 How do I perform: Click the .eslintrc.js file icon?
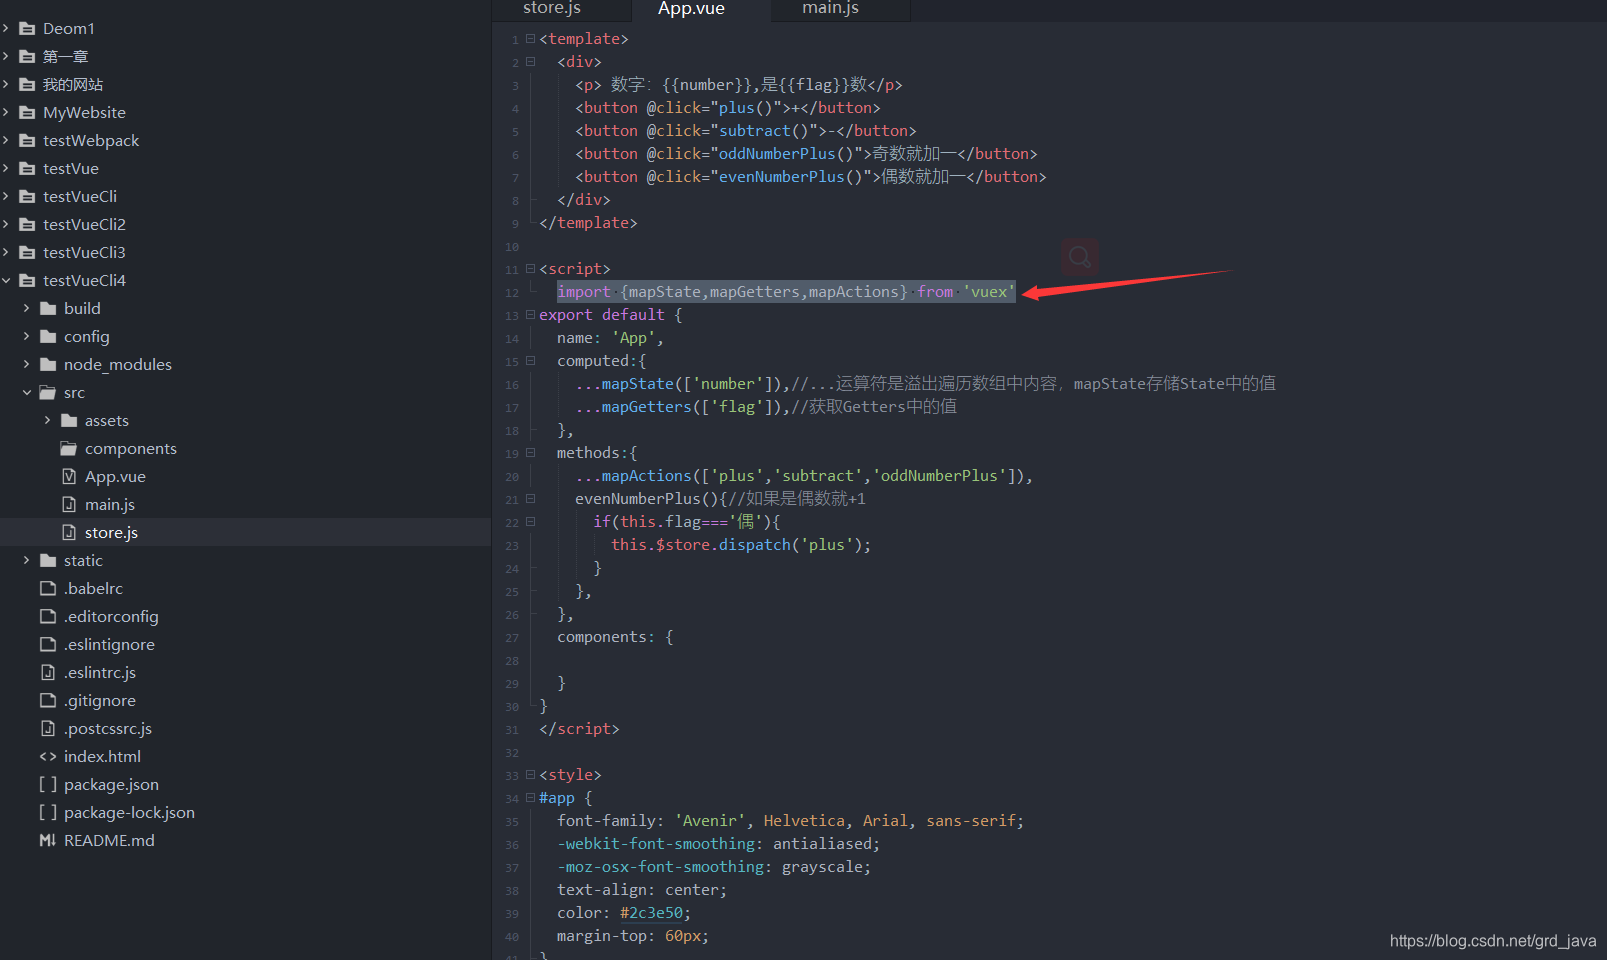pyautogui.click(x=48, y=673)
